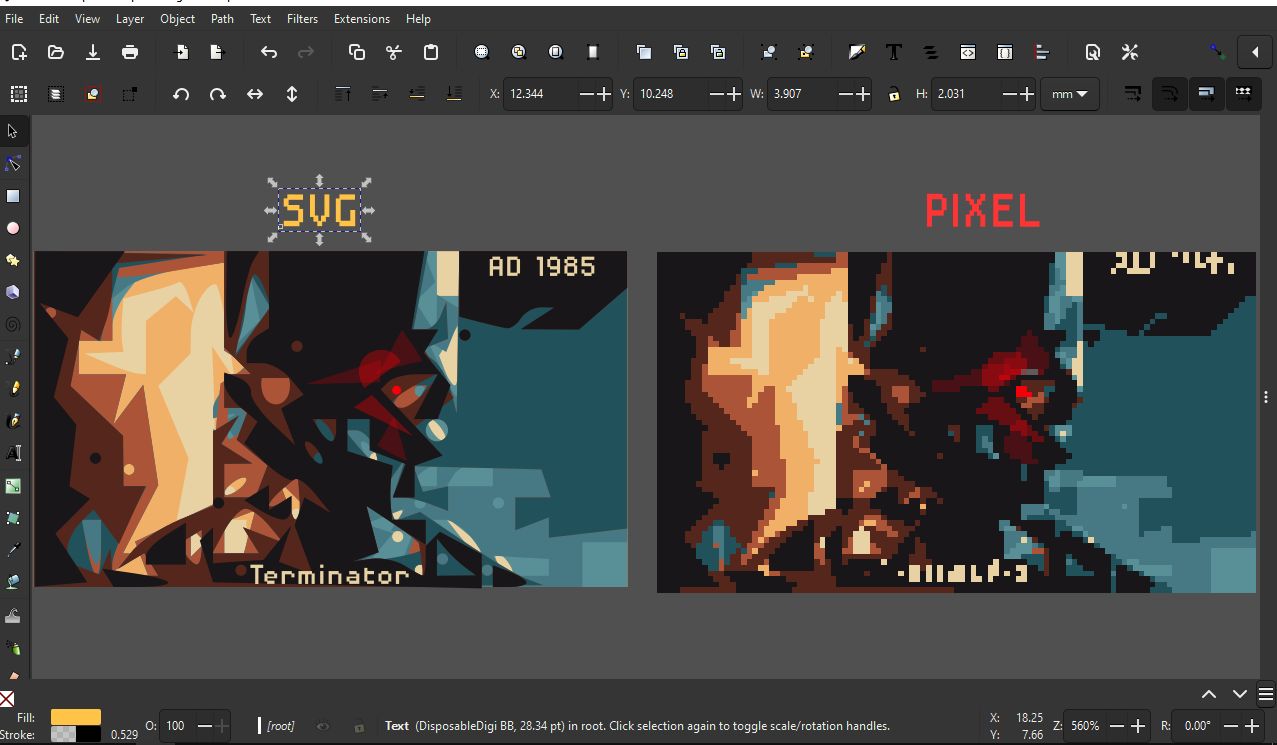Toggle move patterns with object

1243,94
